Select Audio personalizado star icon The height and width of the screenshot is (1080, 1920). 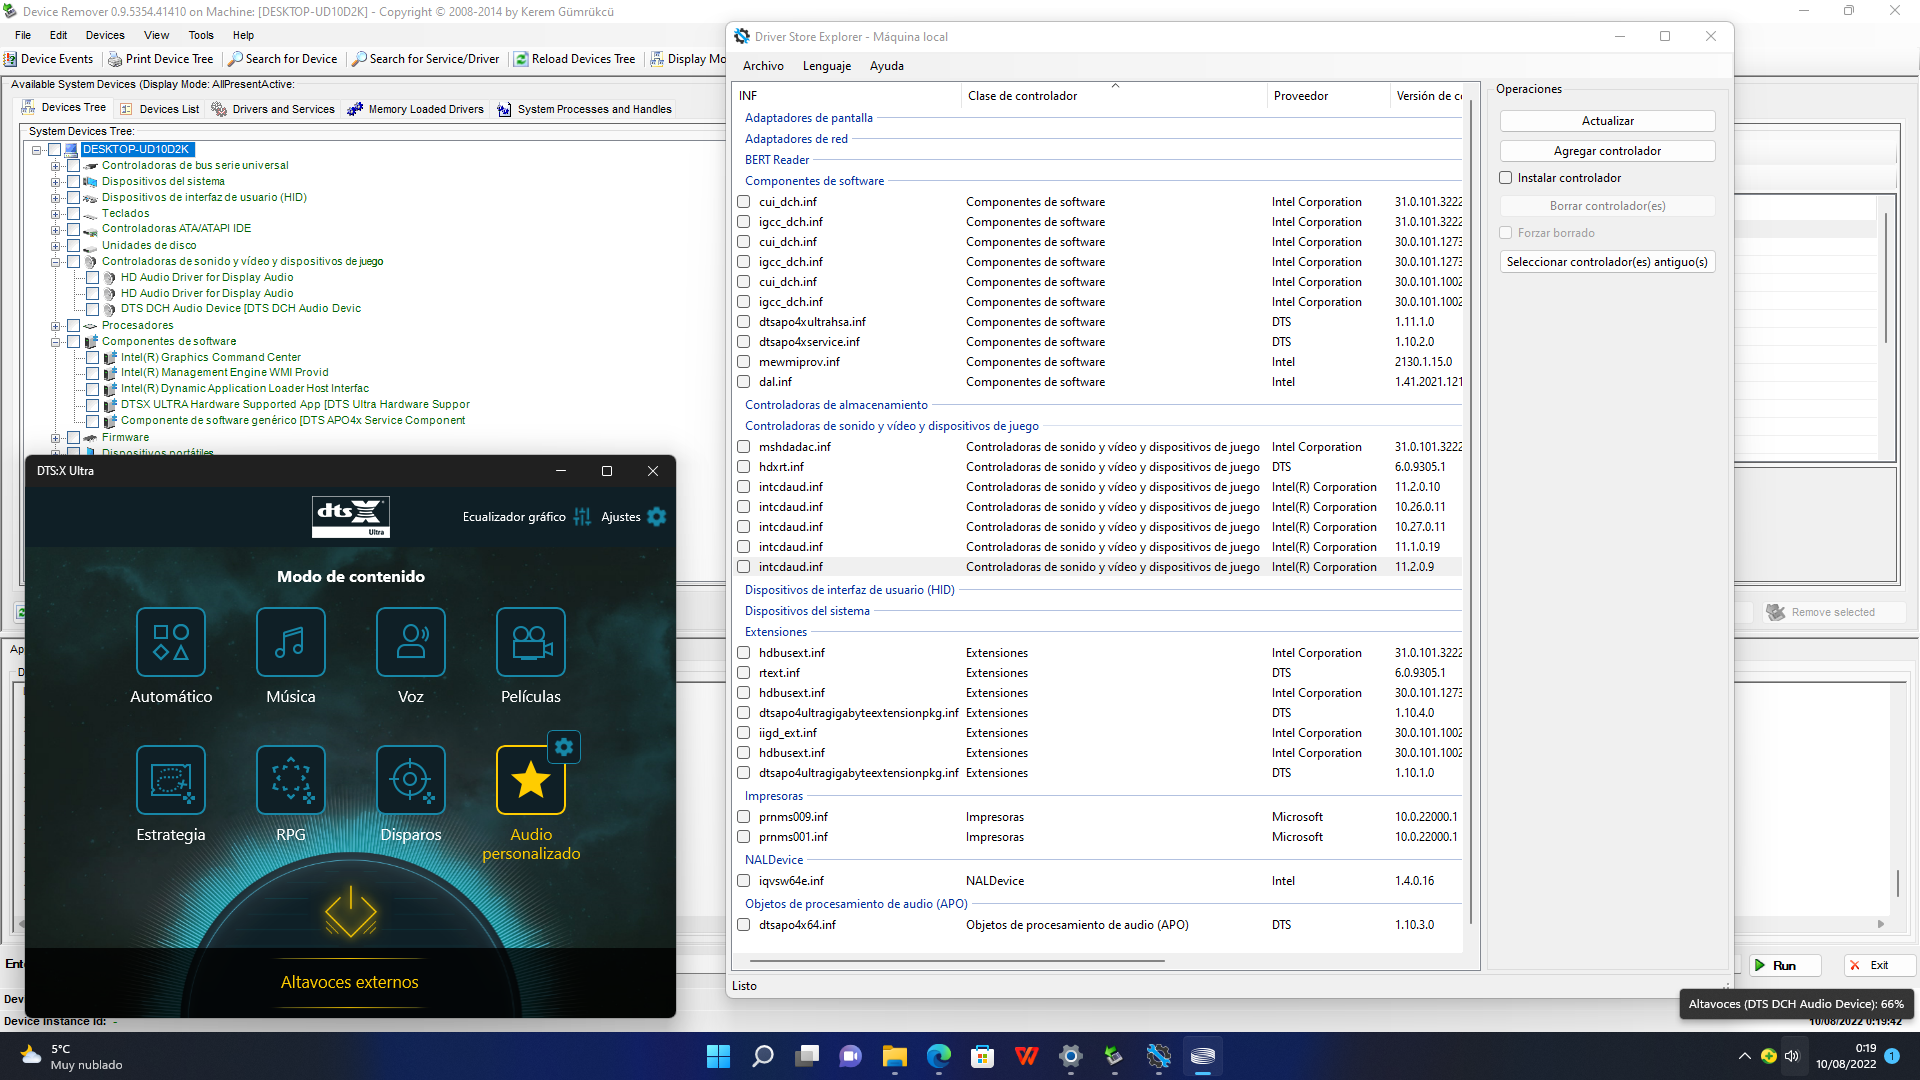coord(531,780)
